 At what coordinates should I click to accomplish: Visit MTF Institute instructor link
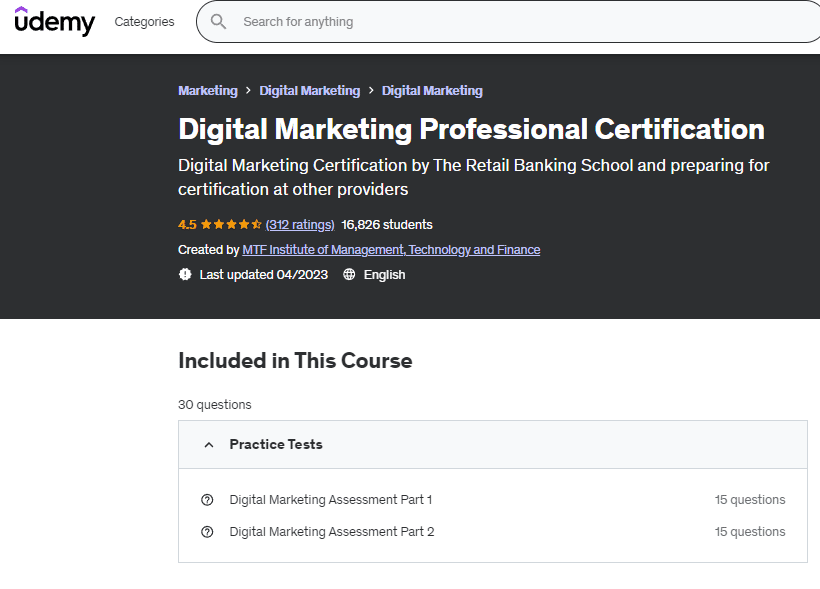click(391, 250)
